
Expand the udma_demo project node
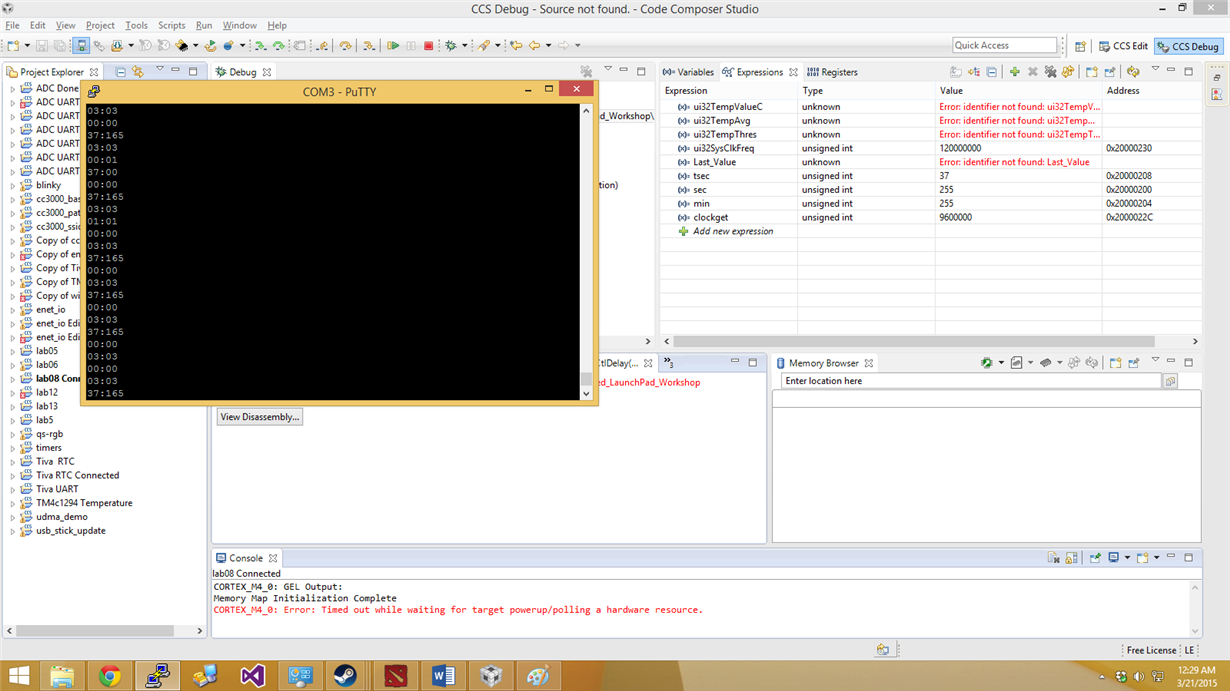13,517
